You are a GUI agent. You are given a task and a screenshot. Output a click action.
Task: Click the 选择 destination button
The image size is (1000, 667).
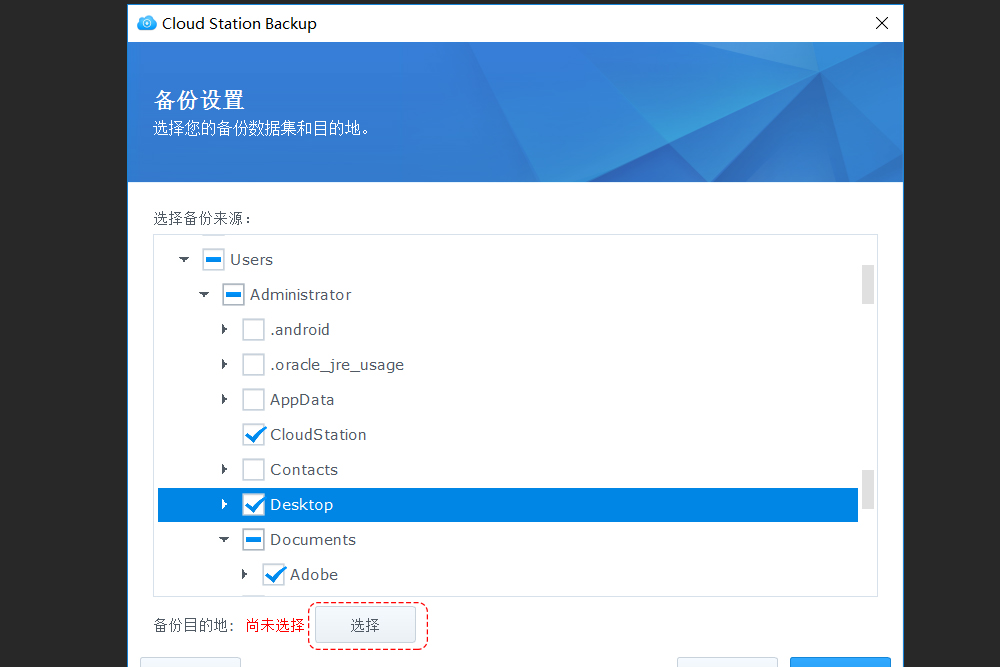click(x=366, y=624)
